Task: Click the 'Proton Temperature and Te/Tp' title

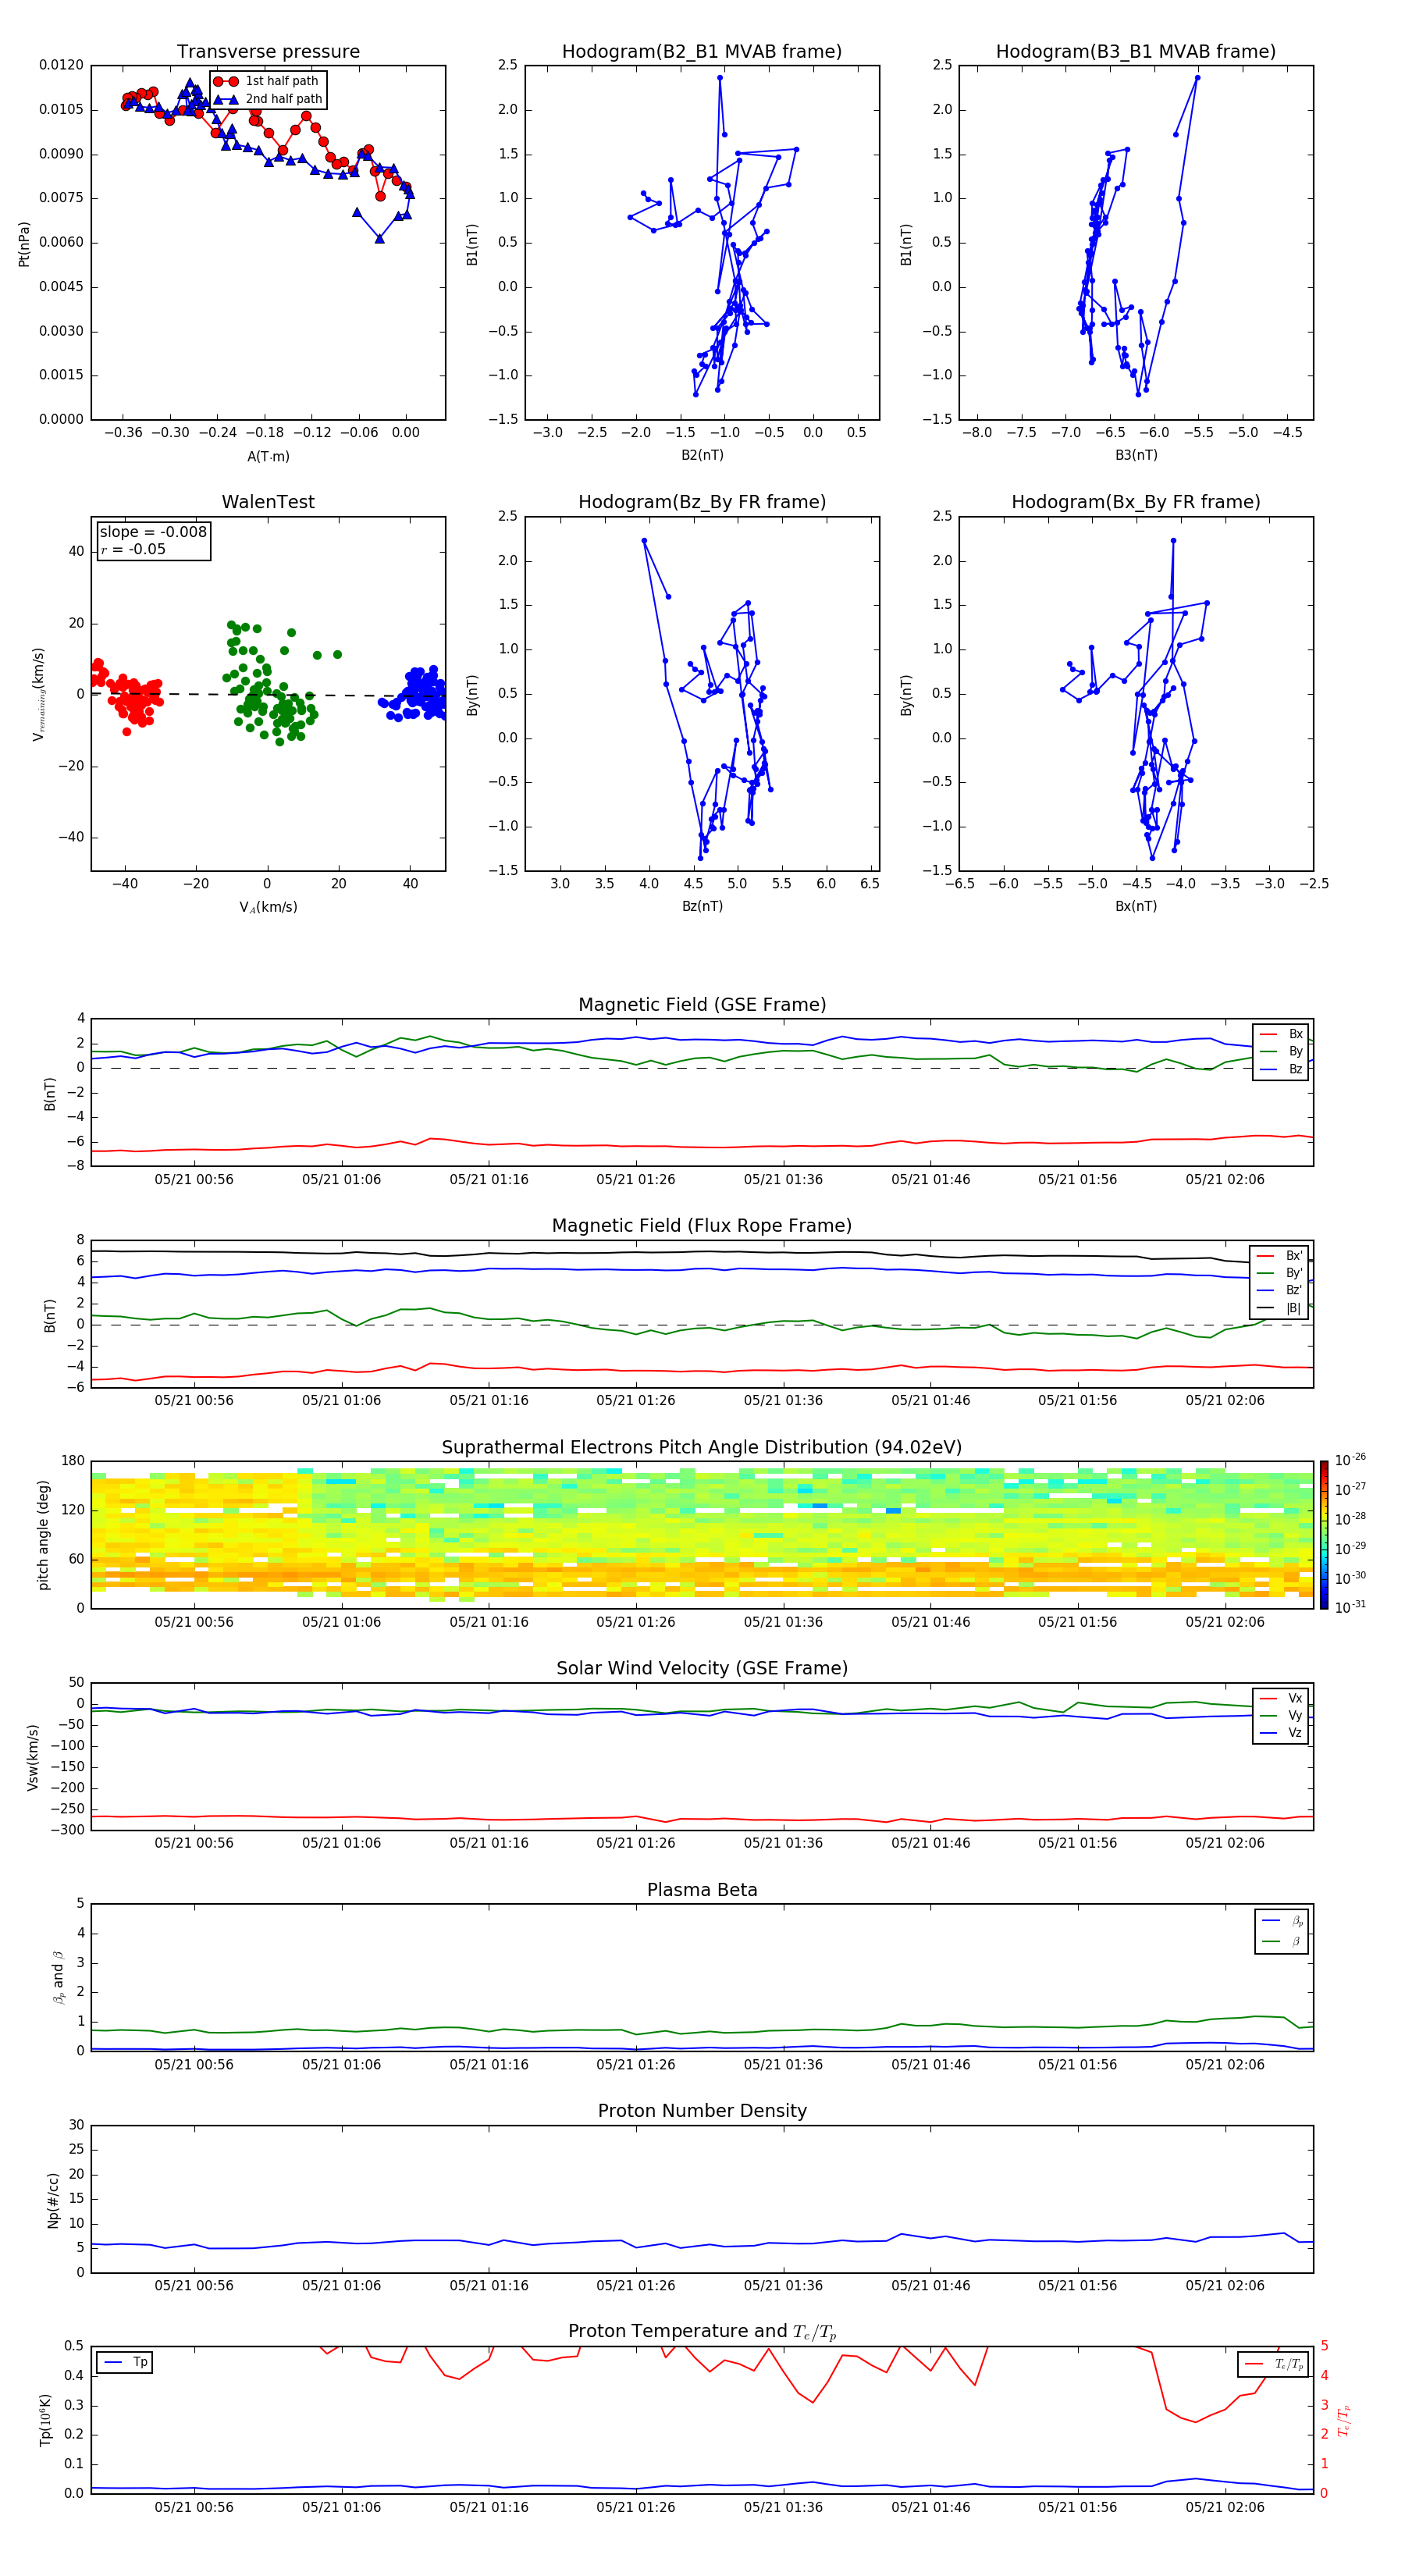Action: (x=702, y=2331)
